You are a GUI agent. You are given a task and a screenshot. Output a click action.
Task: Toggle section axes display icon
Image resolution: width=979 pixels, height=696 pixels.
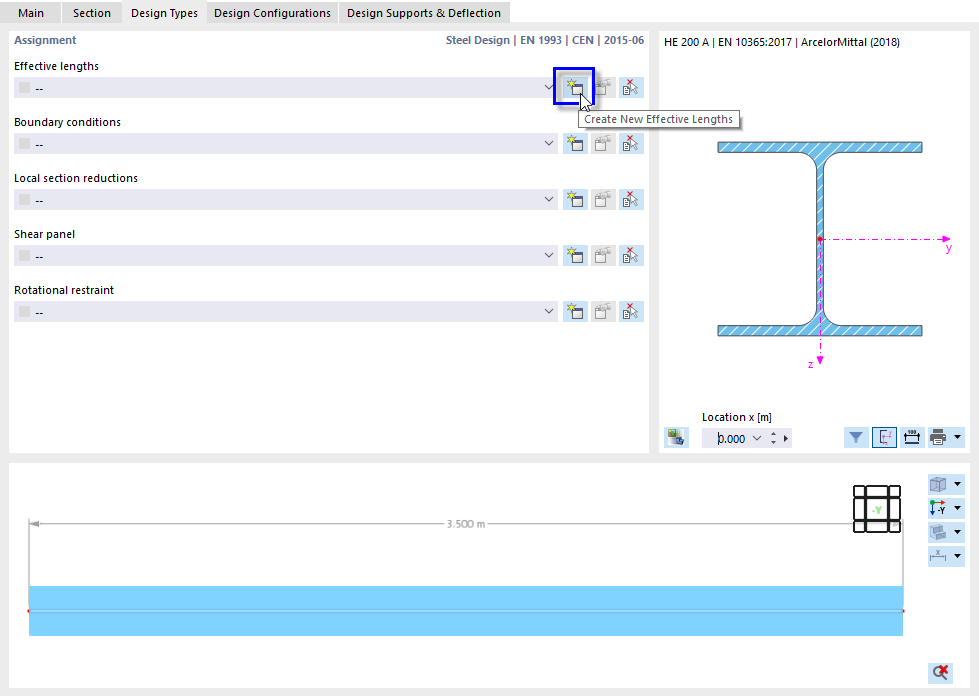(884, 438)
